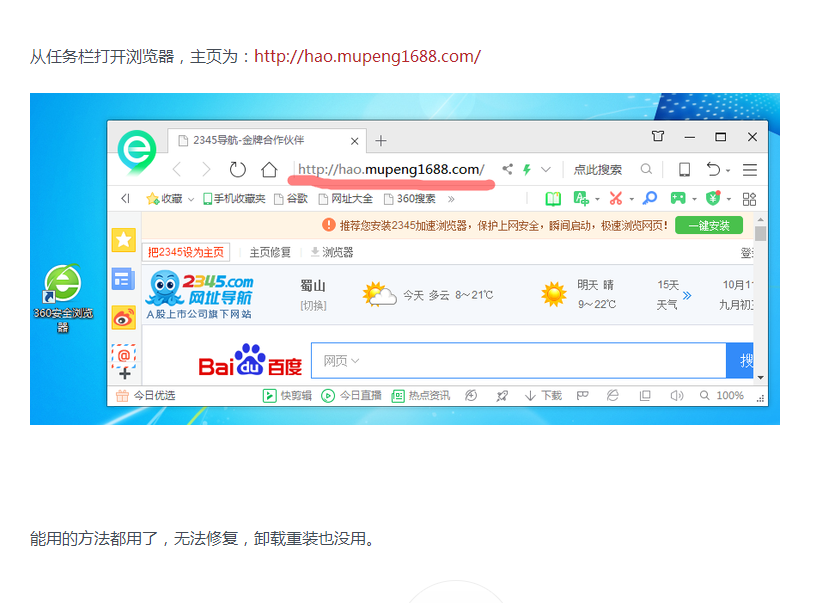Screen dimensions: 837x603
Task: Click the magnifier search icon
Action: 646,169
